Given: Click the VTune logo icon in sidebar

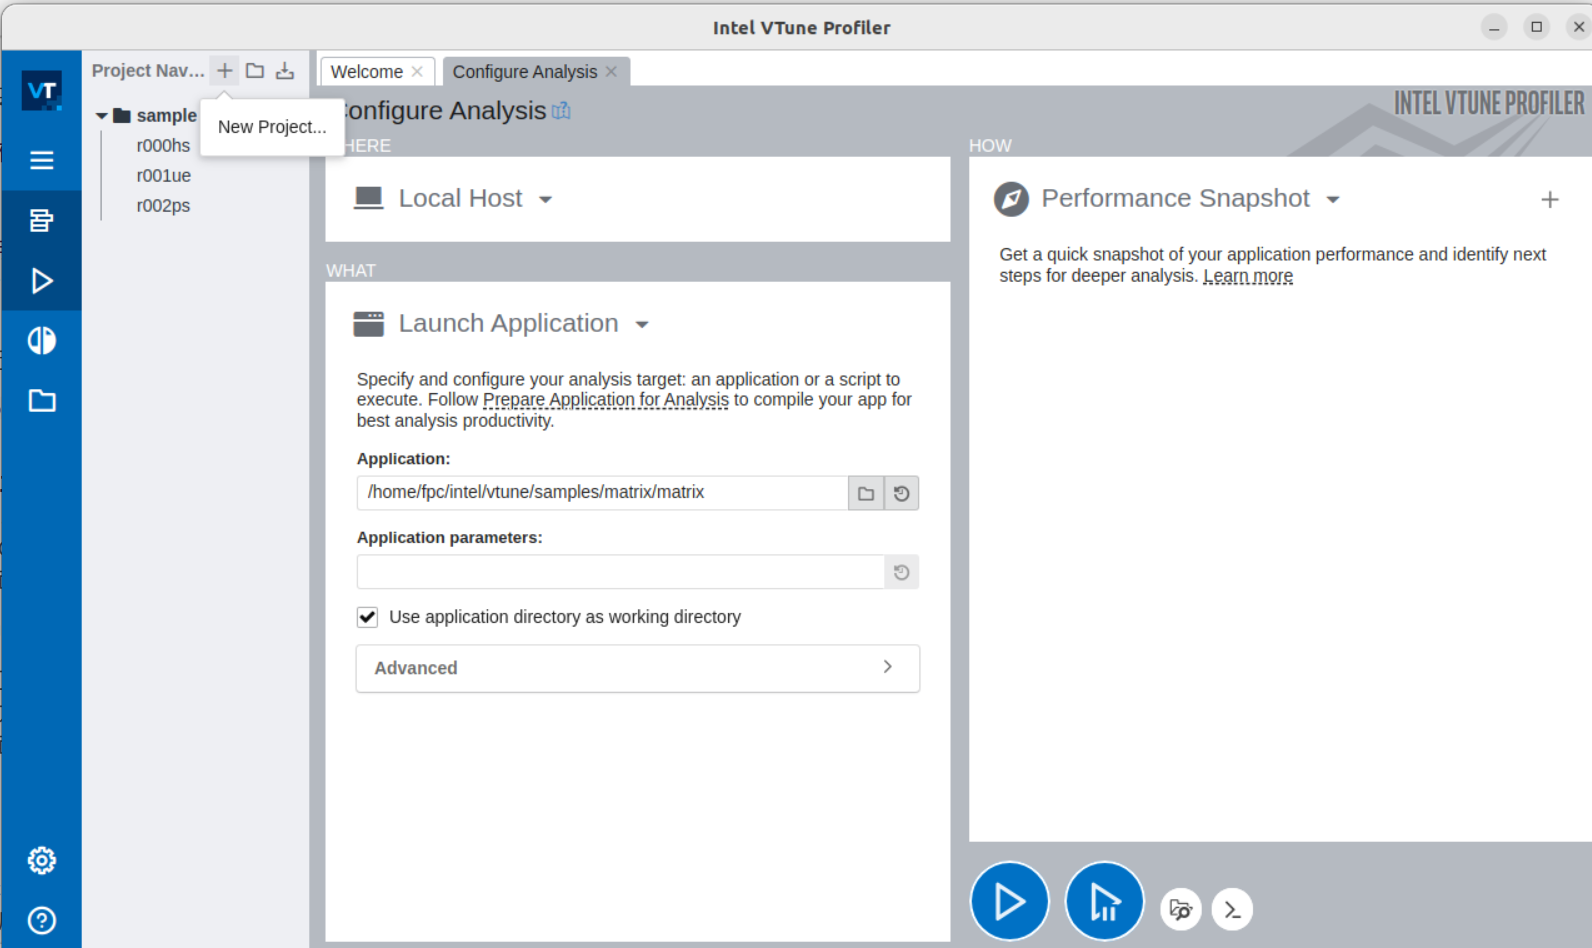Looking at the screenshot, I should pos(42,91).
